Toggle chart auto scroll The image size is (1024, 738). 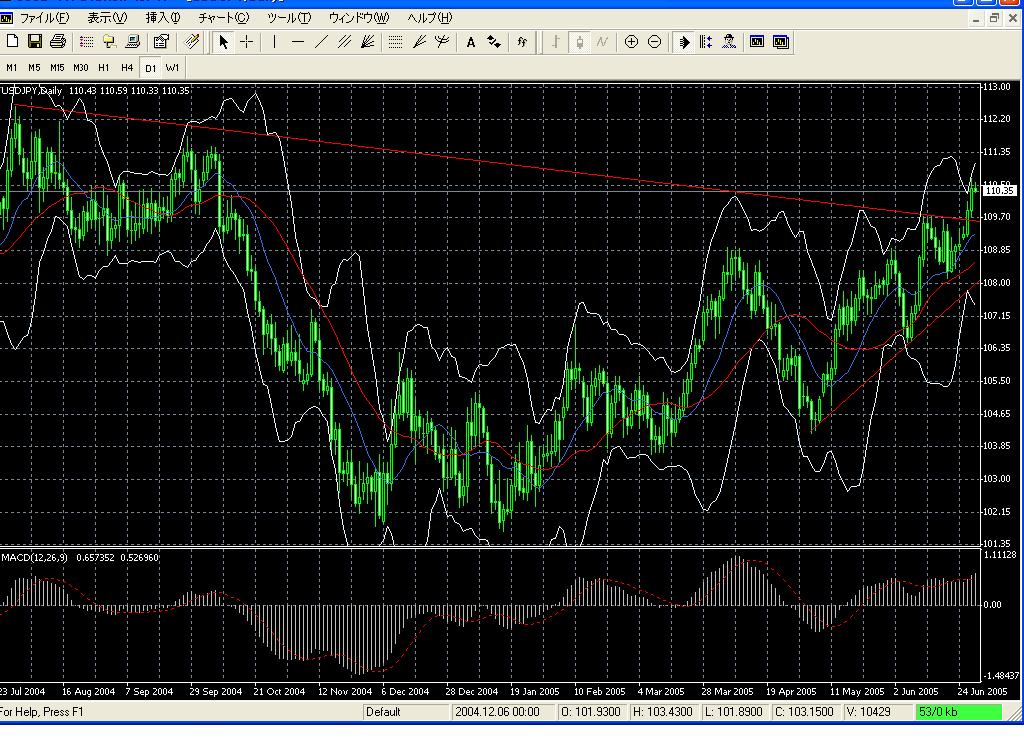pos(684,41)
